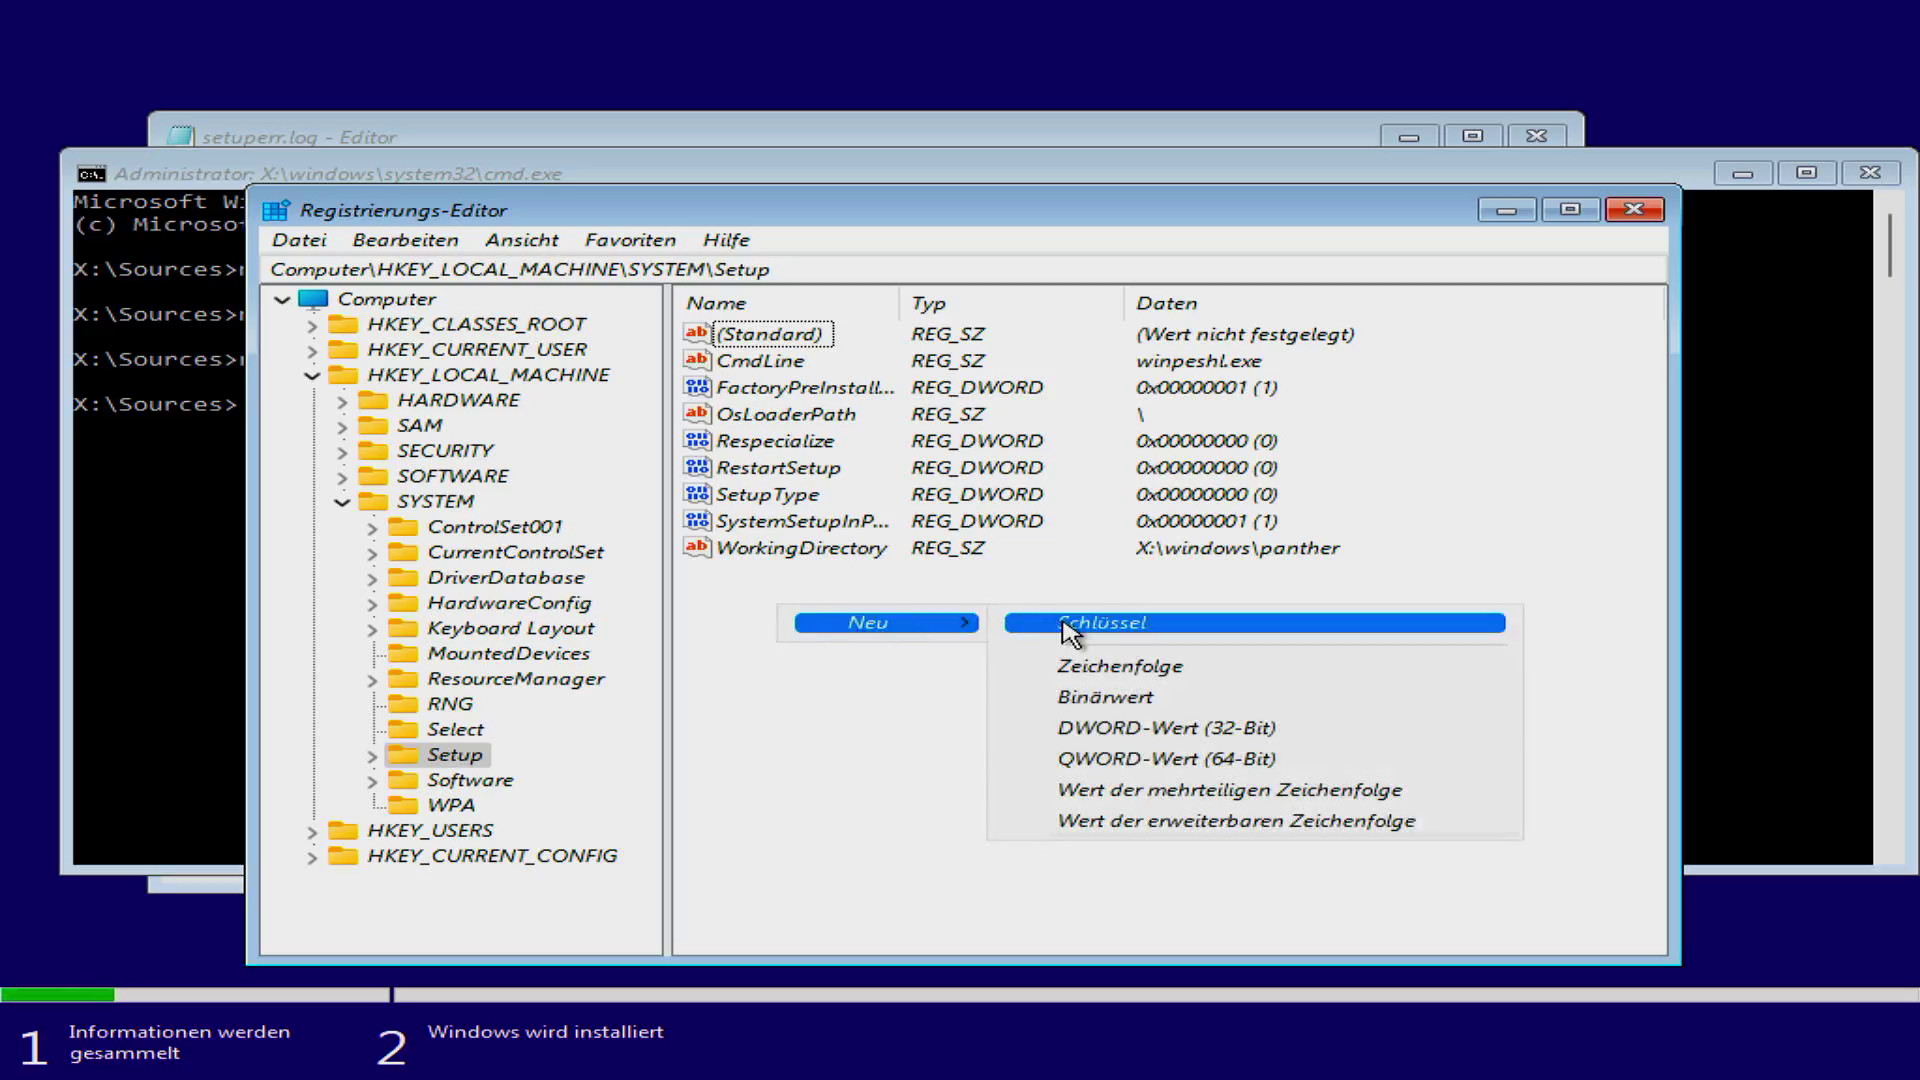Minimize the Registrierungs-Editor window
Image resolution: width=1920 pixels, height=1080 pixels.
(x=1507, y=210)
